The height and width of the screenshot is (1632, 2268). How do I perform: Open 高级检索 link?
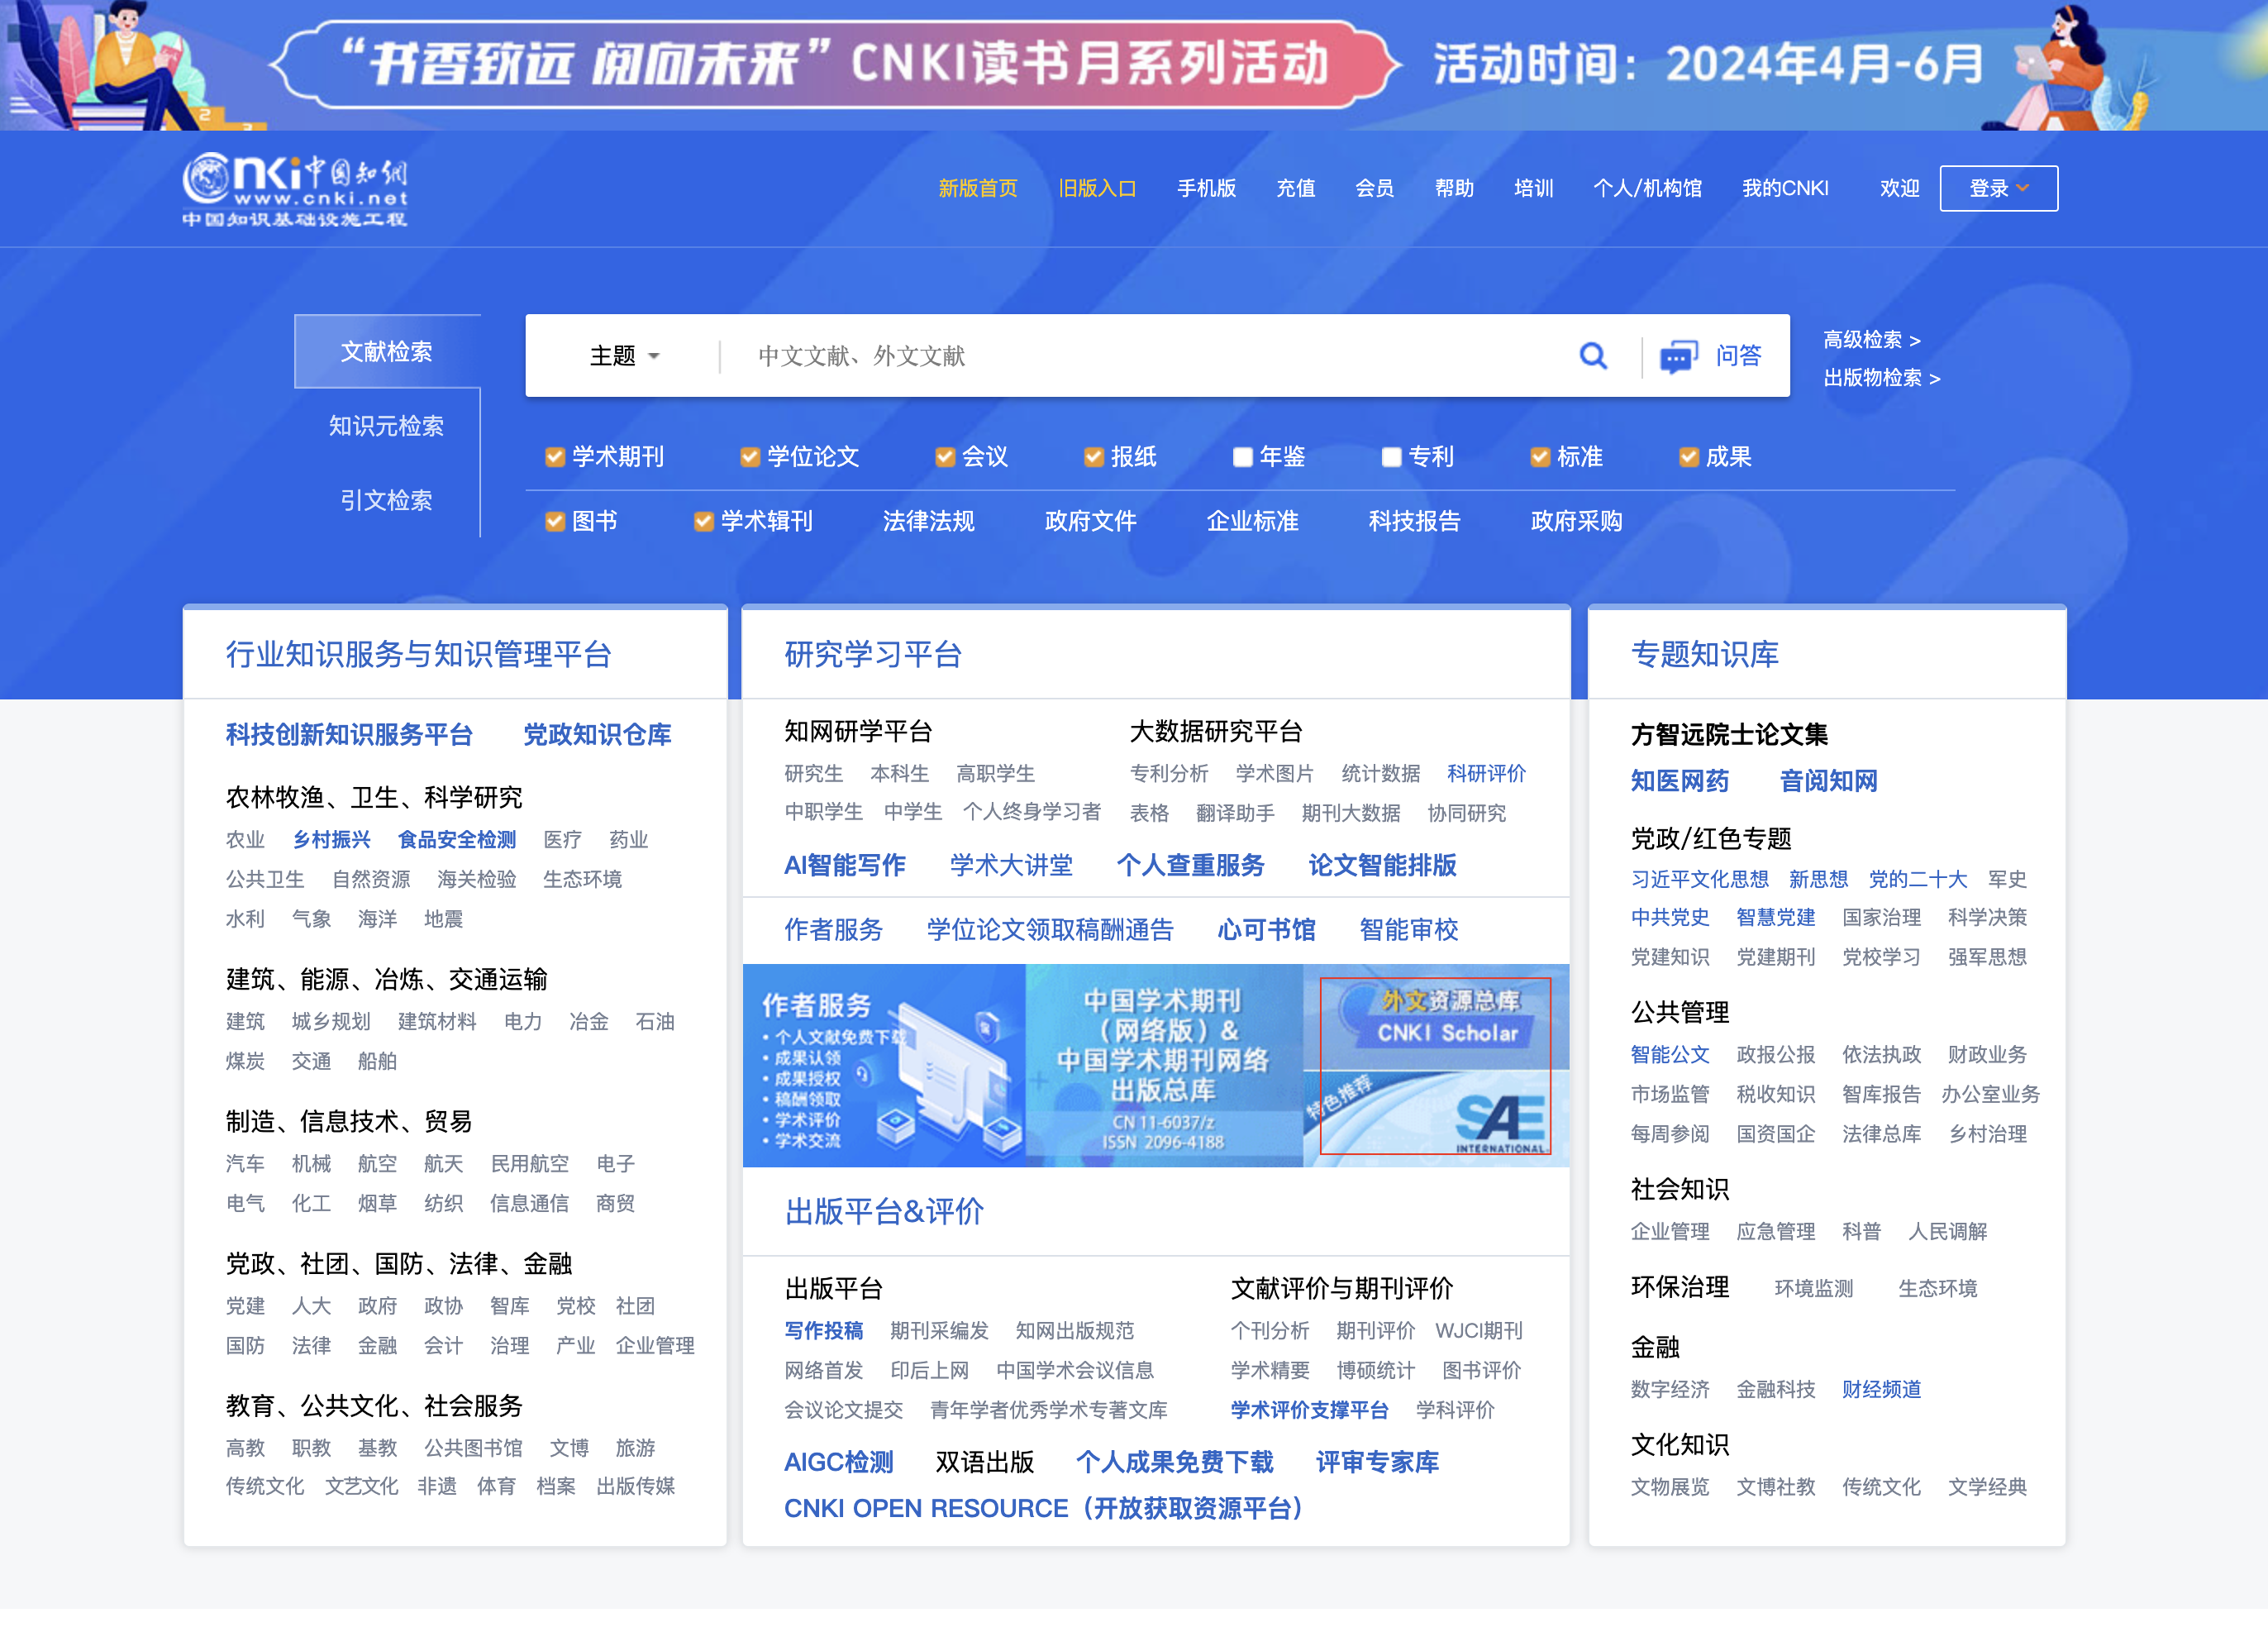[x=1871, y=340]
